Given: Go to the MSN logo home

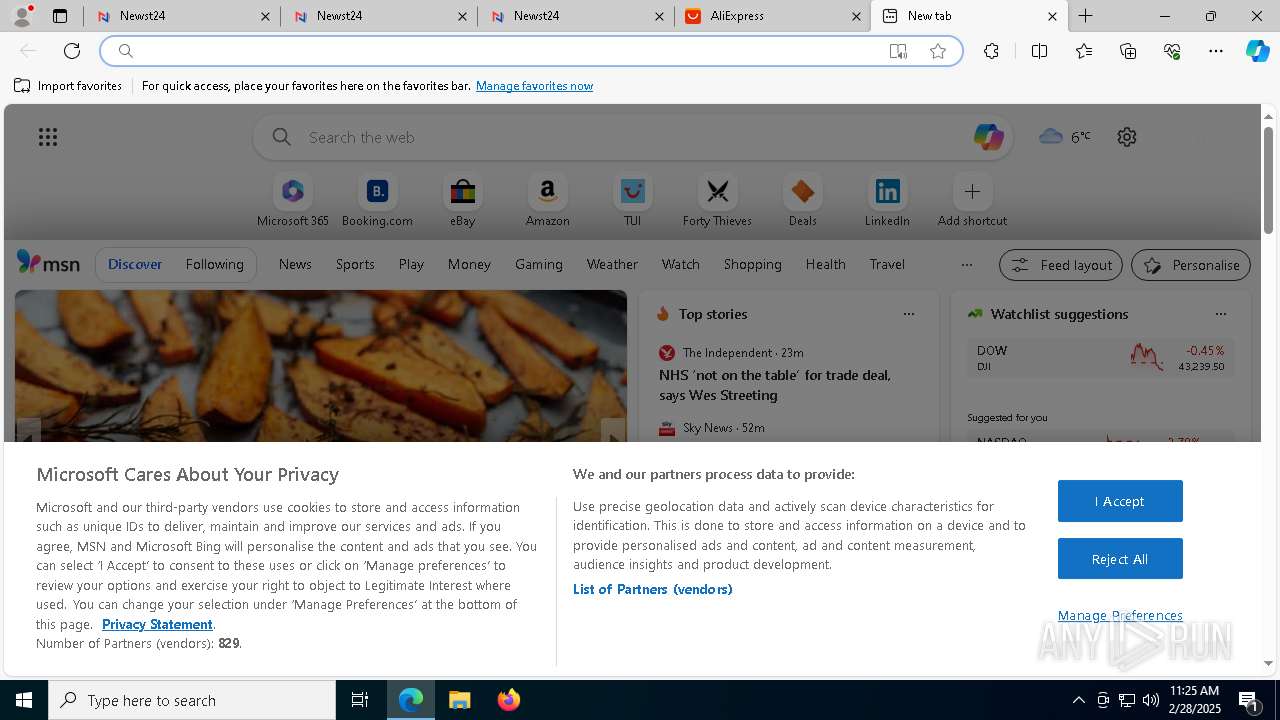Looking at the screenshot, I should (x=48, y=263).
